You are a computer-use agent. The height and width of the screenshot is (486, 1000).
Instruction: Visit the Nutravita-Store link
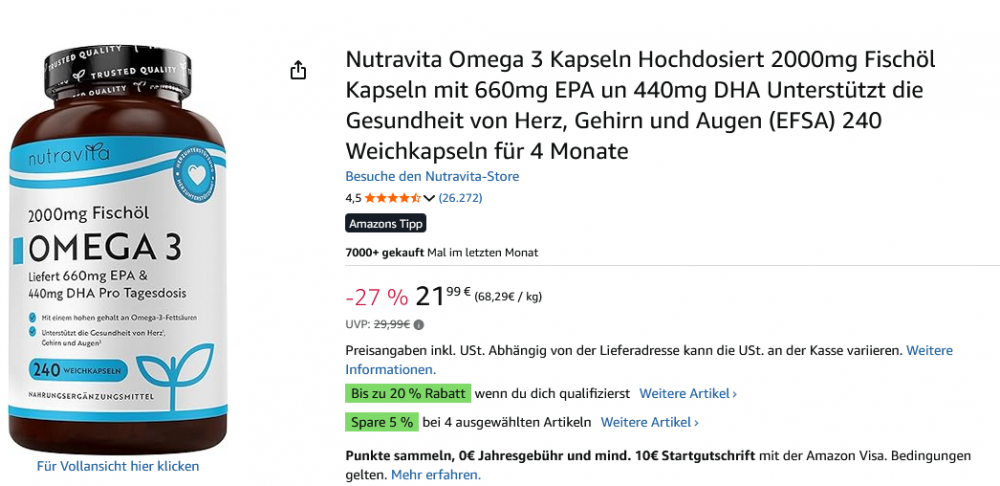point(432,177)
